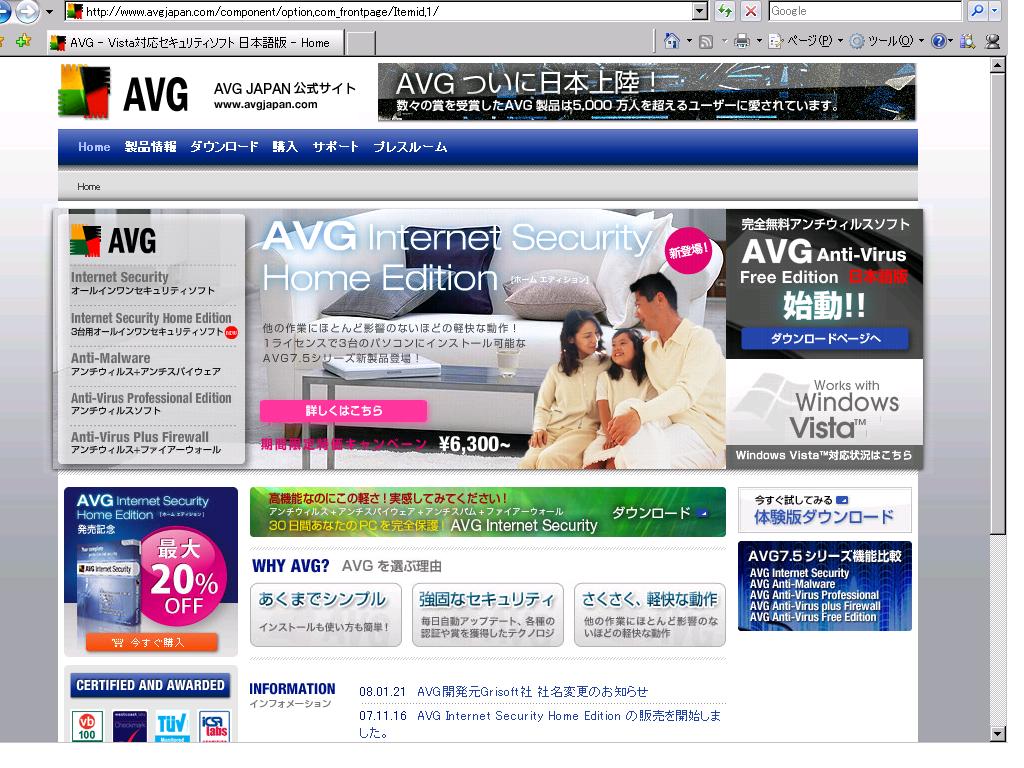Click the address bar URL field

click(x=379, y=11)
